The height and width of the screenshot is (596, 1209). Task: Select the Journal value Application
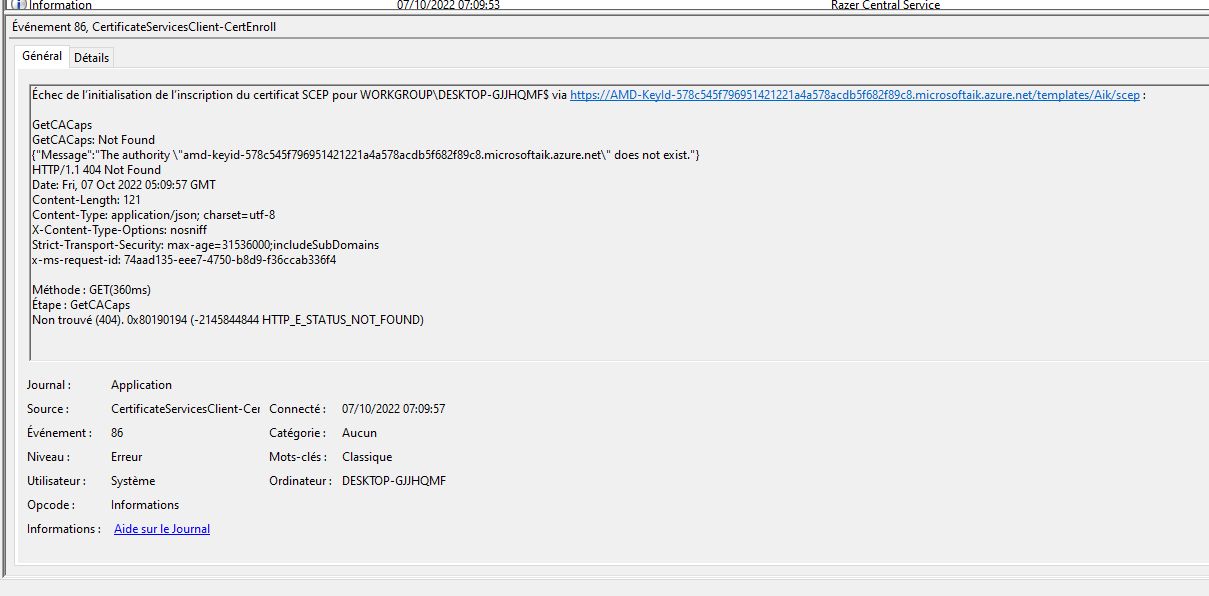click(141, 384)
